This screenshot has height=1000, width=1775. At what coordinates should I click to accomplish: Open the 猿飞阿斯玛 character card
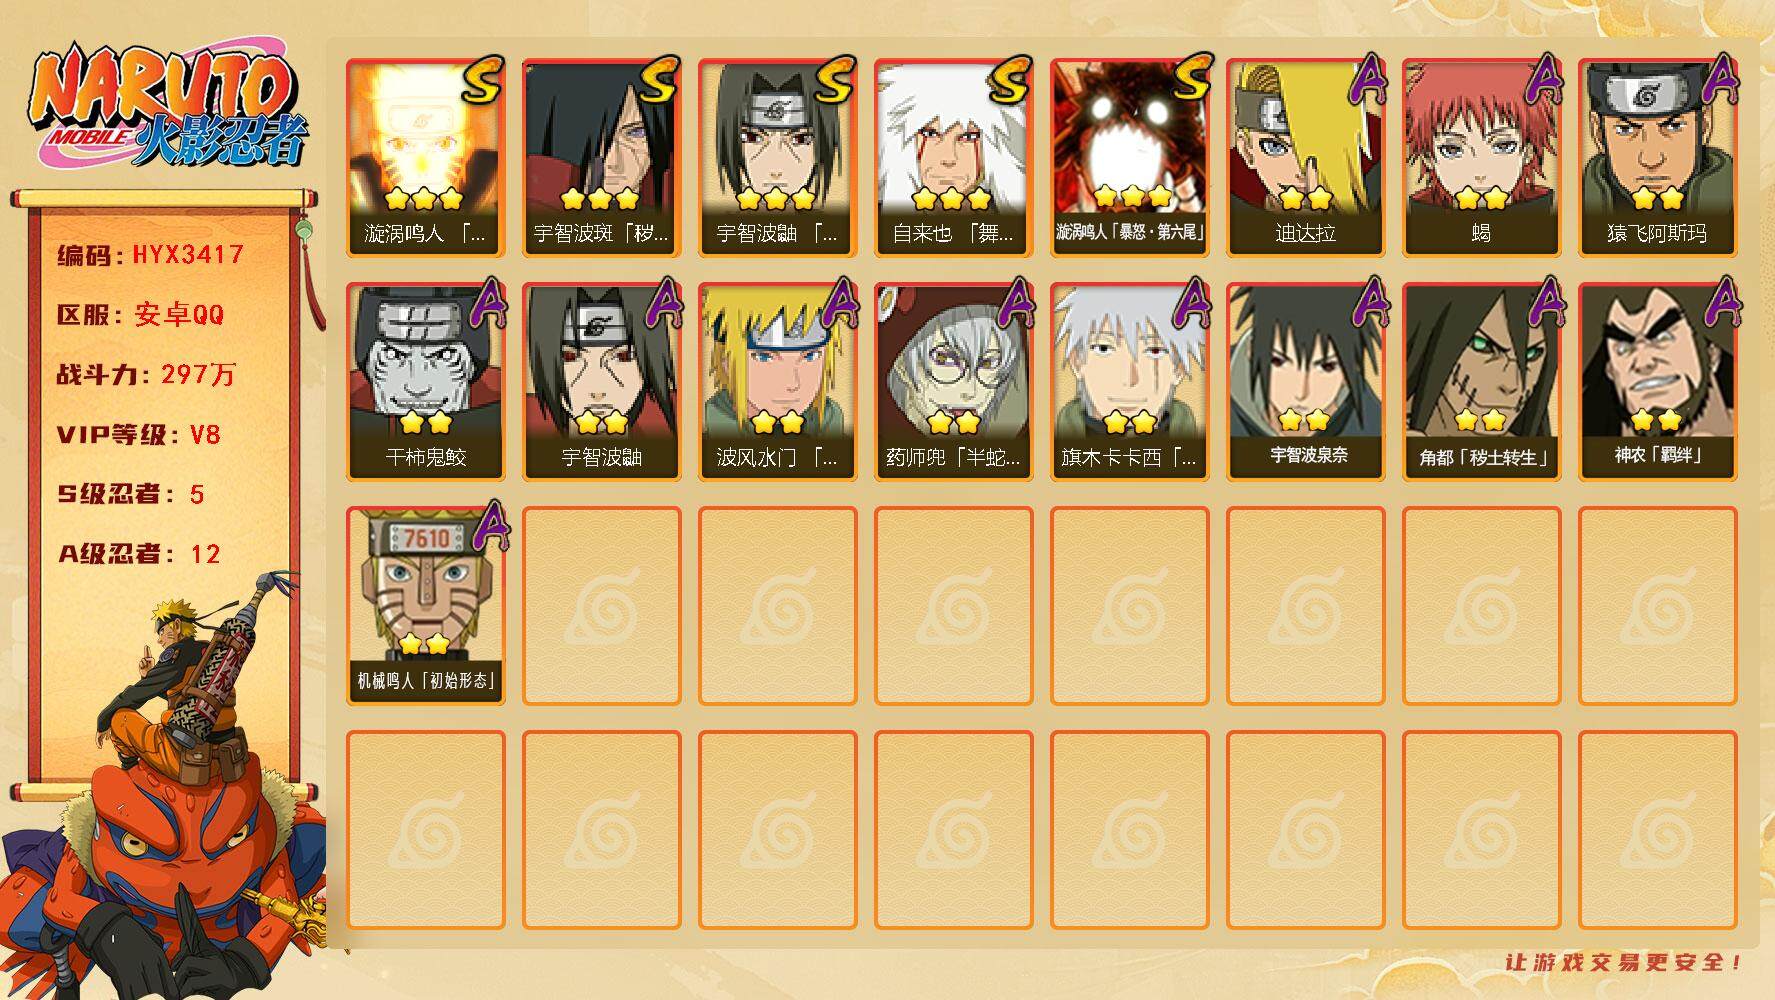coord(1657,158)
